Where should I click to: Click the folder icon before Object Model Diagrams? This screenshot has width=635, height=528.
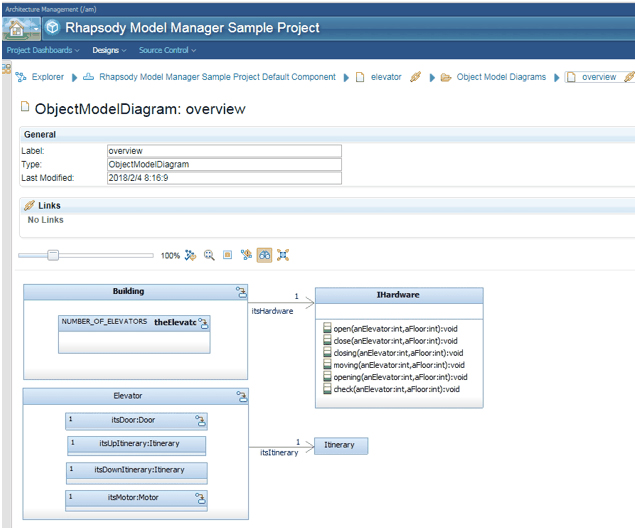446,77
